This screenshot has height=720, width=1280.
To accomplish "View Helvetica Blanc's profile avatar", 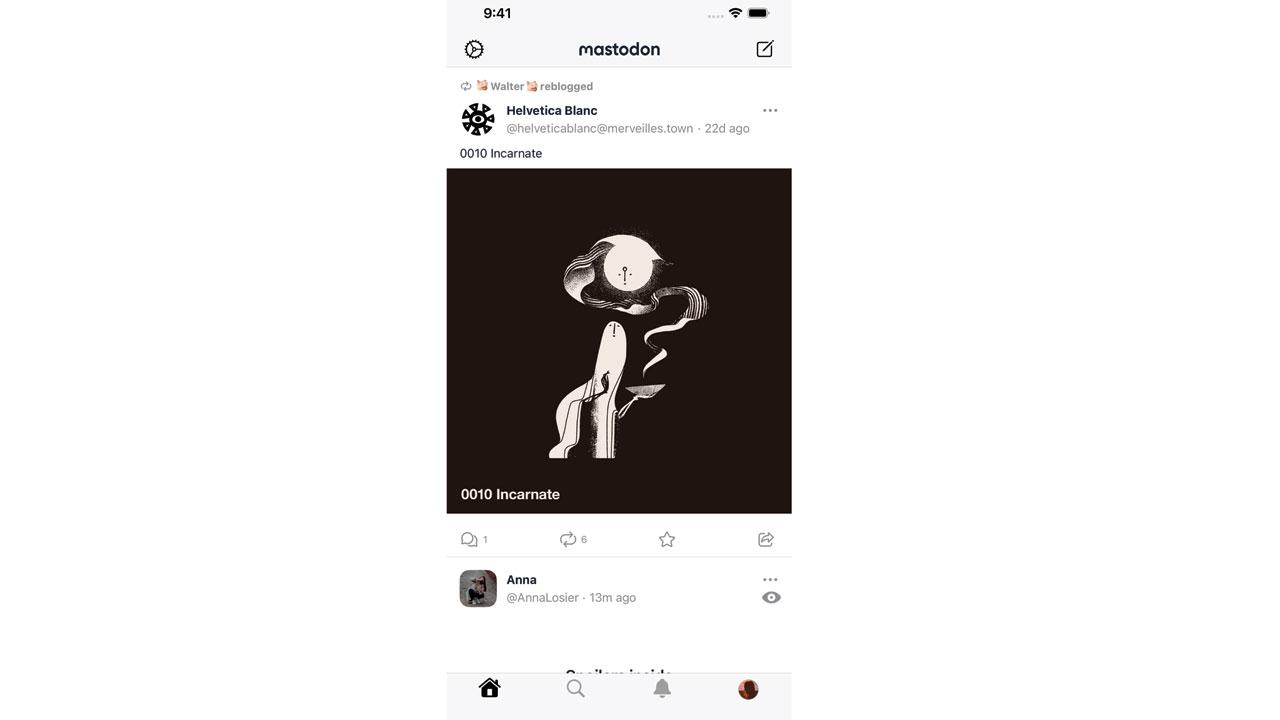I will 478,119.
